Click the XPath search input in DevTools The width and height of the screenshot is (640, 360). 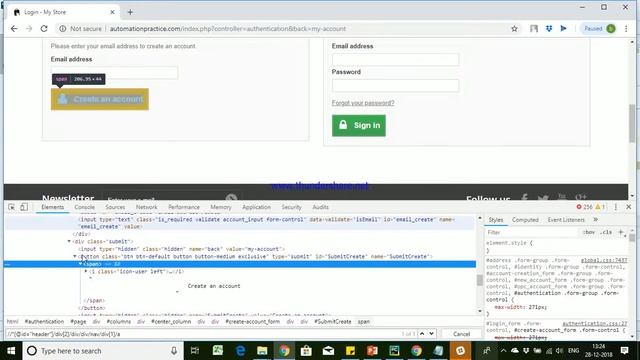point(204,334)
